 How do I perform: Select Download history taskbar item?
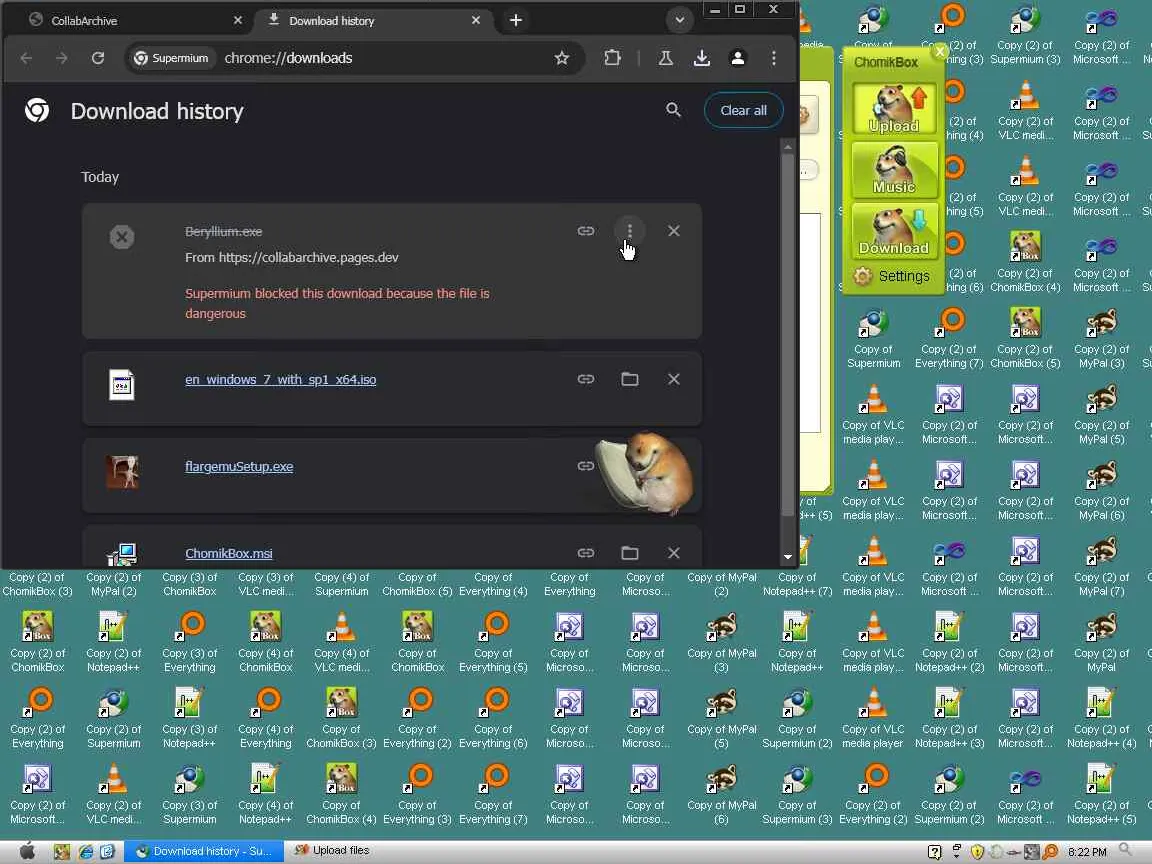tap(204, 852)
